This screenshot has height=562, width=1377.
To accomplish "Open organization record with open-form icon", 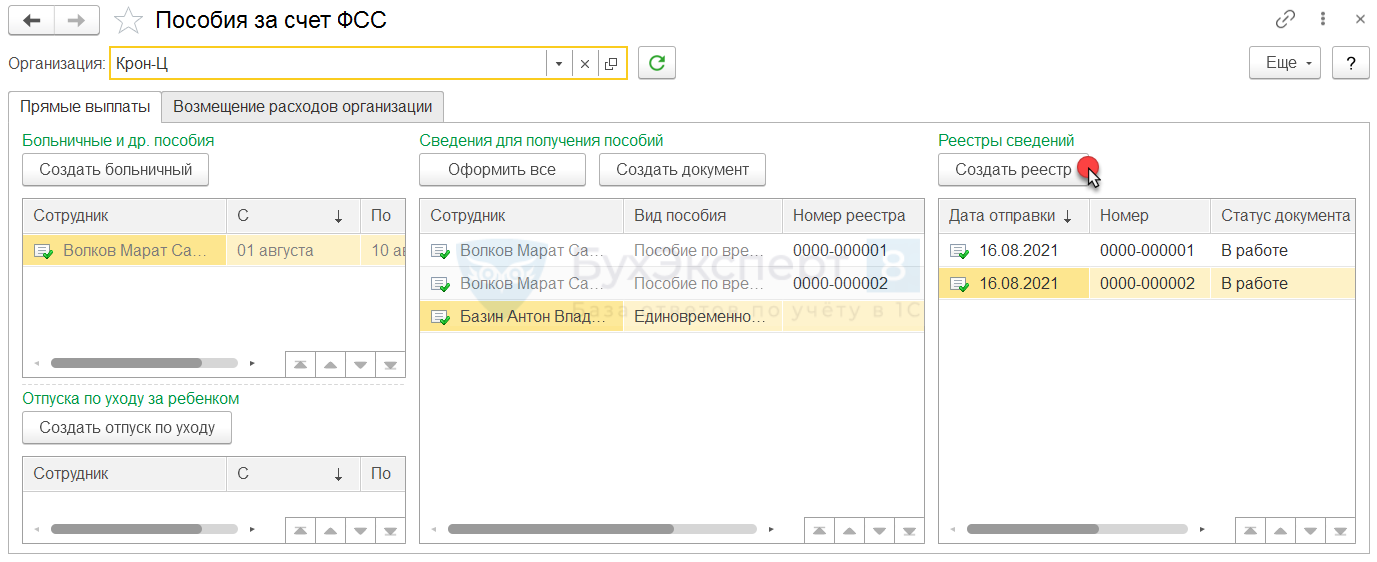I will click(611, 64).
